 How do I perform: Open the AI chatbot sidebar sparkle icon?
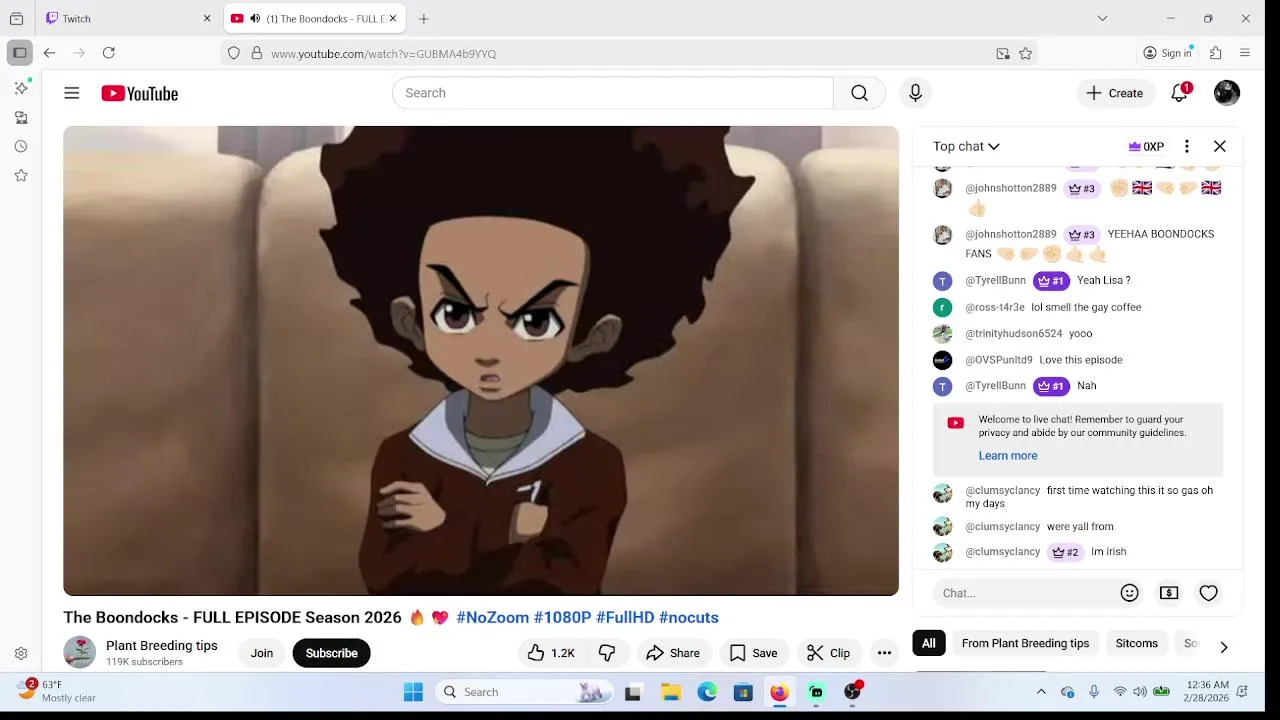click(21, 88)
